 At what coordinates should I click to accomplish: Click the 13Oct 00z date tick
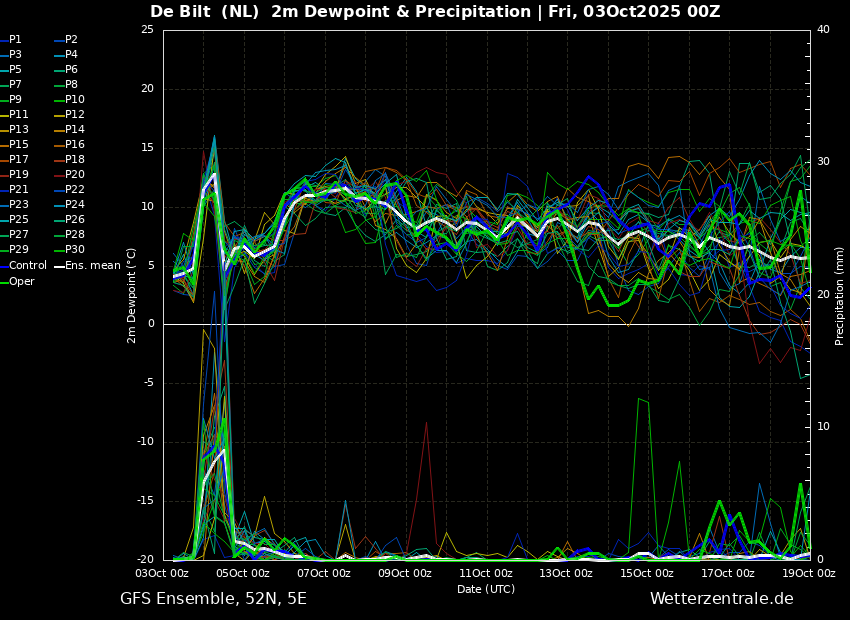point(566,573)
